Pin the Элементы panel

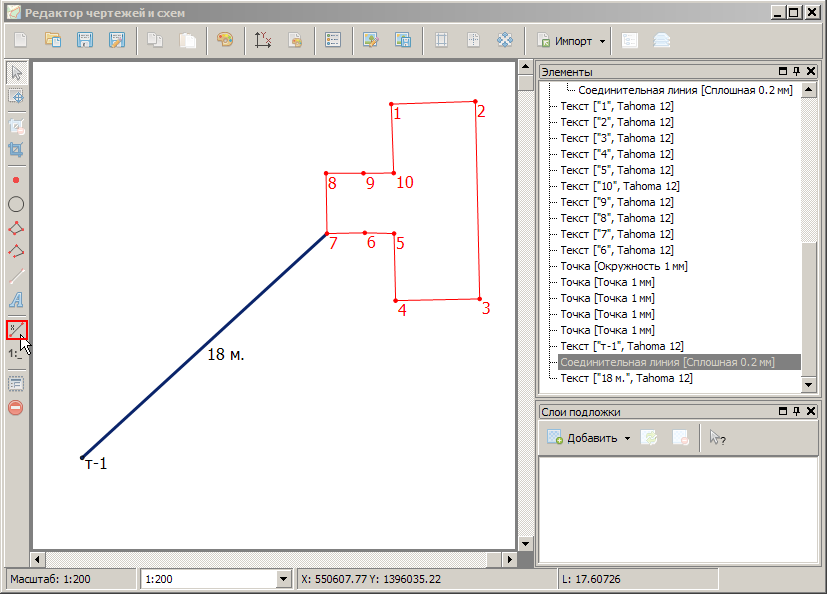[797, 72]
